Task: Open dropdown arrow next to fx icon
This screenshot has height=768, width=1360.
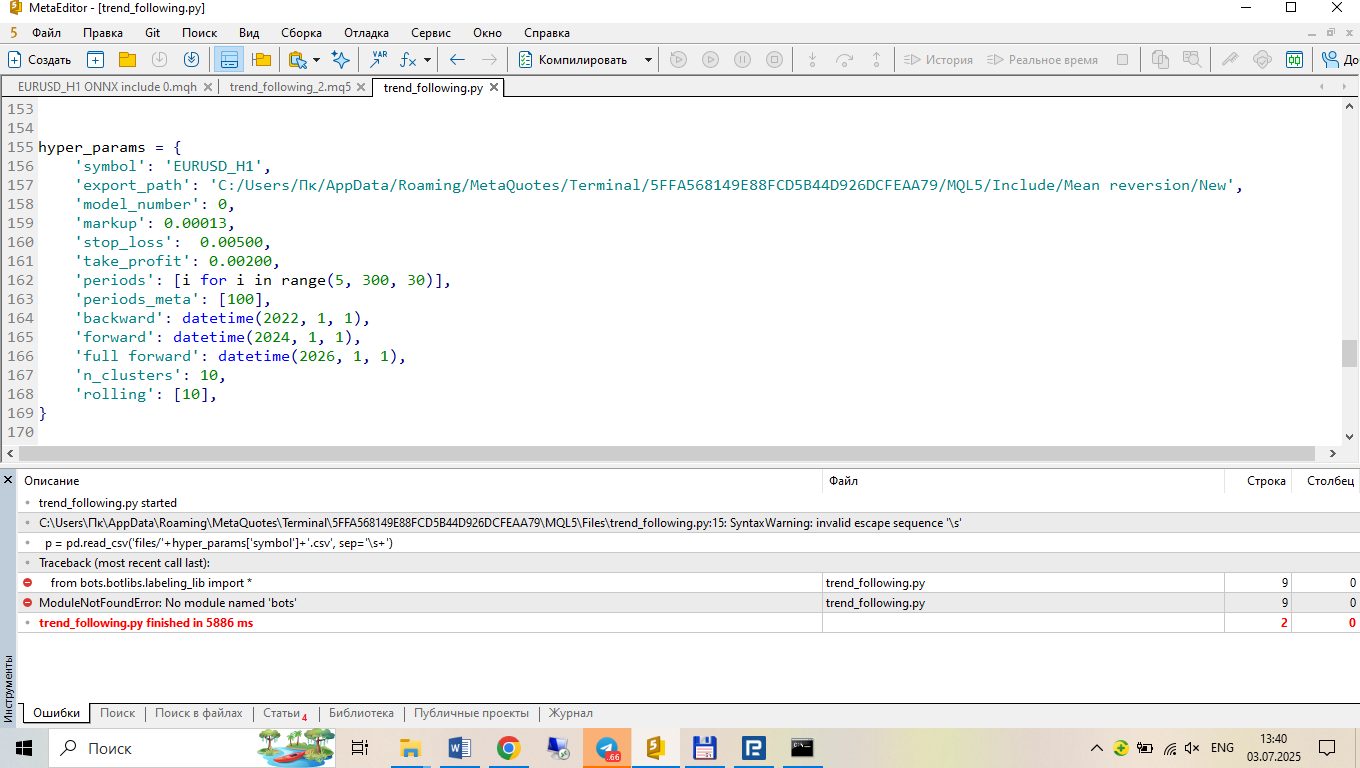Action: coord(427,60)
